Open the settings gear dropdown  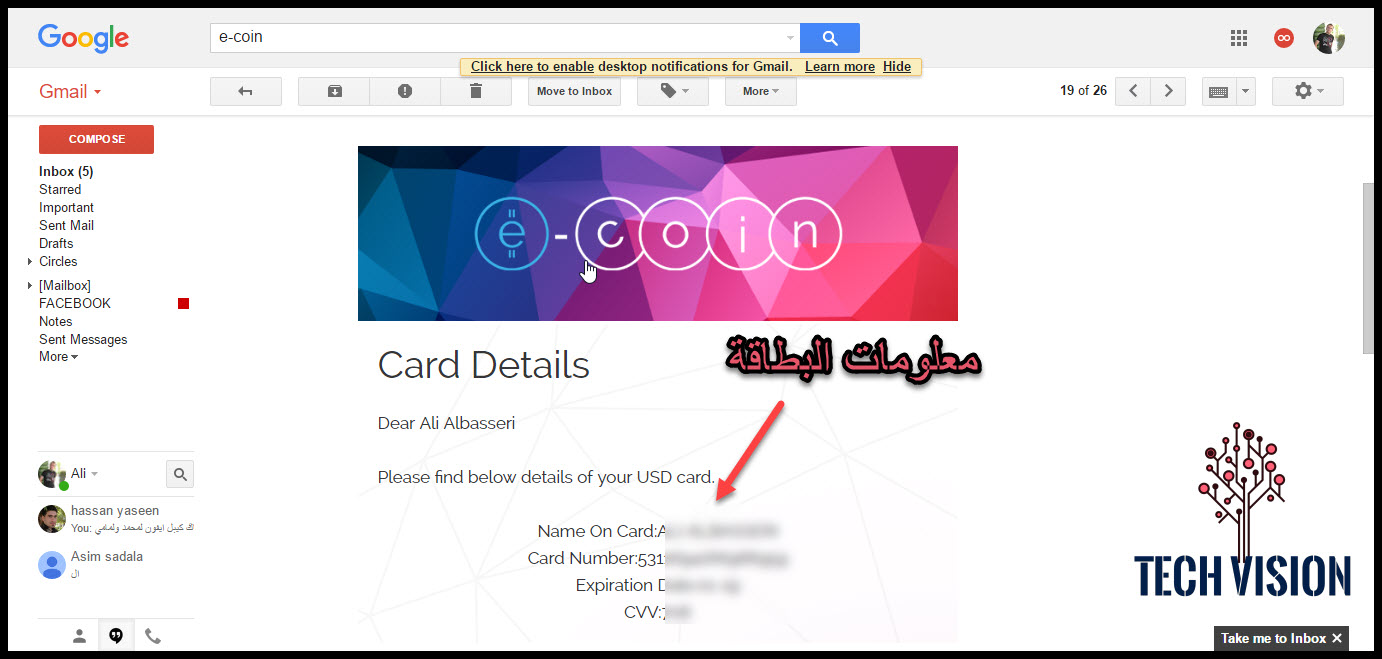[1308, 91]
